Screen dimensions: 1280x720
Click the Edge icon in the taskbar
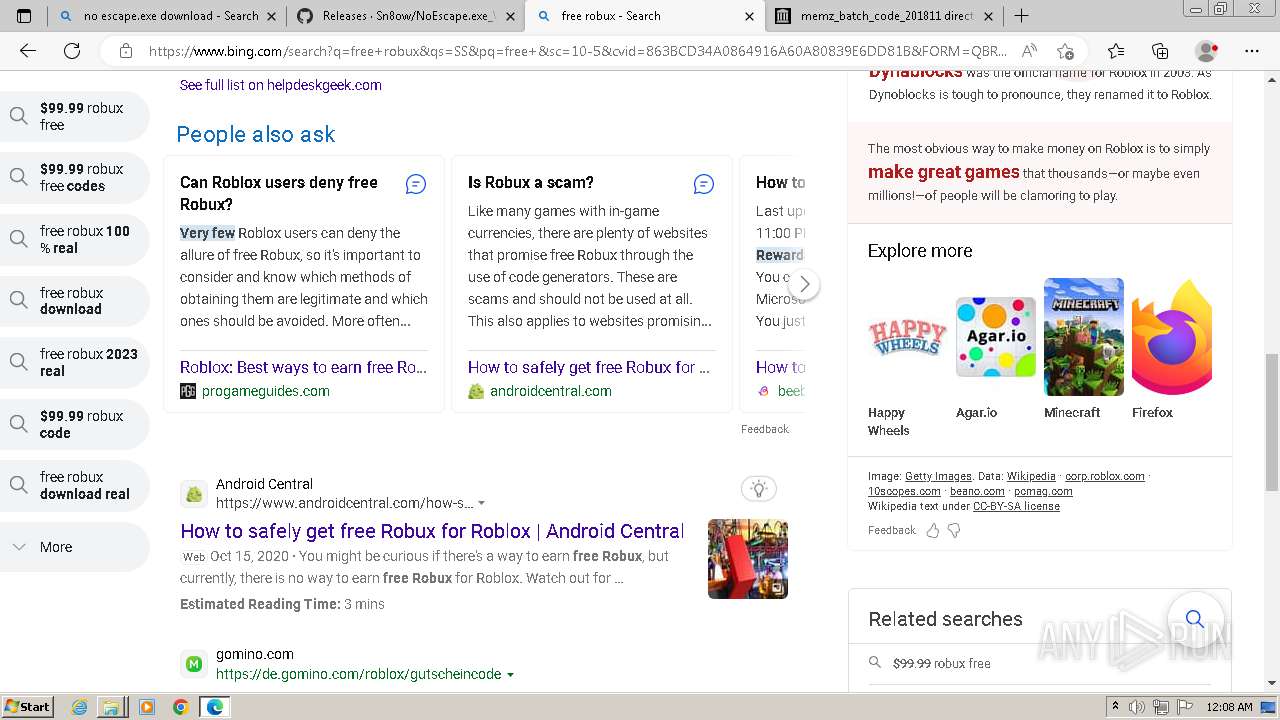coord(214,707)
